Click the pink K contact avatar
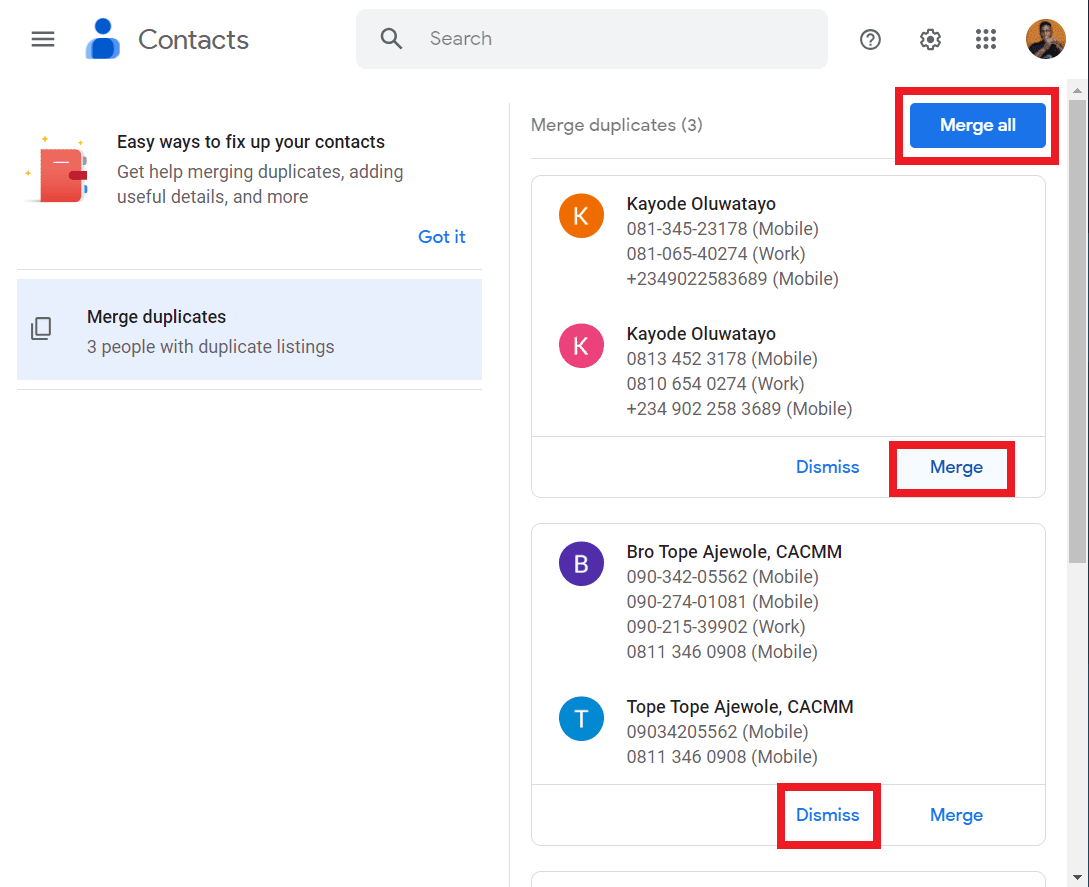Image resolution: width=1089 pixels, height=887 pixels. pos(581,346)
